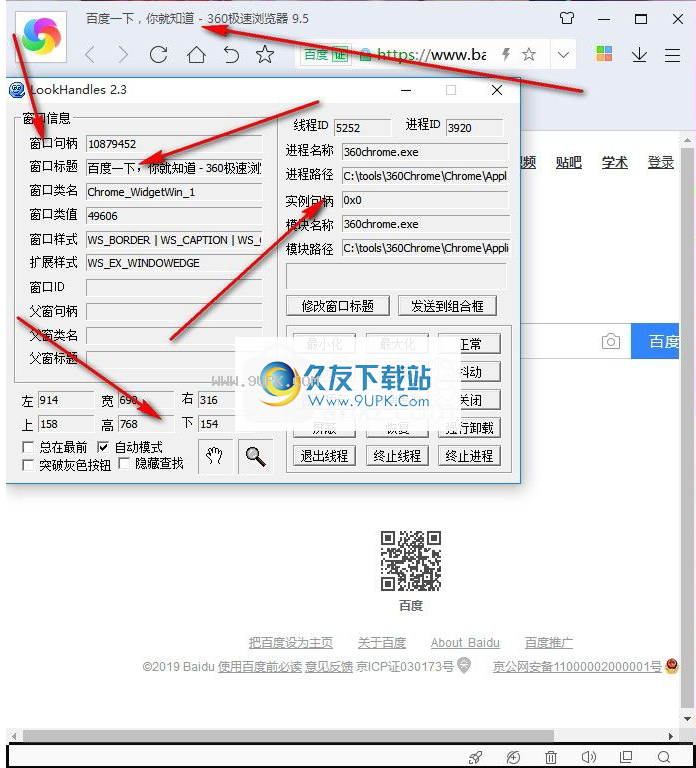
Task: Open the 贴吧 link on Baidu
Action: pos(569,162)
